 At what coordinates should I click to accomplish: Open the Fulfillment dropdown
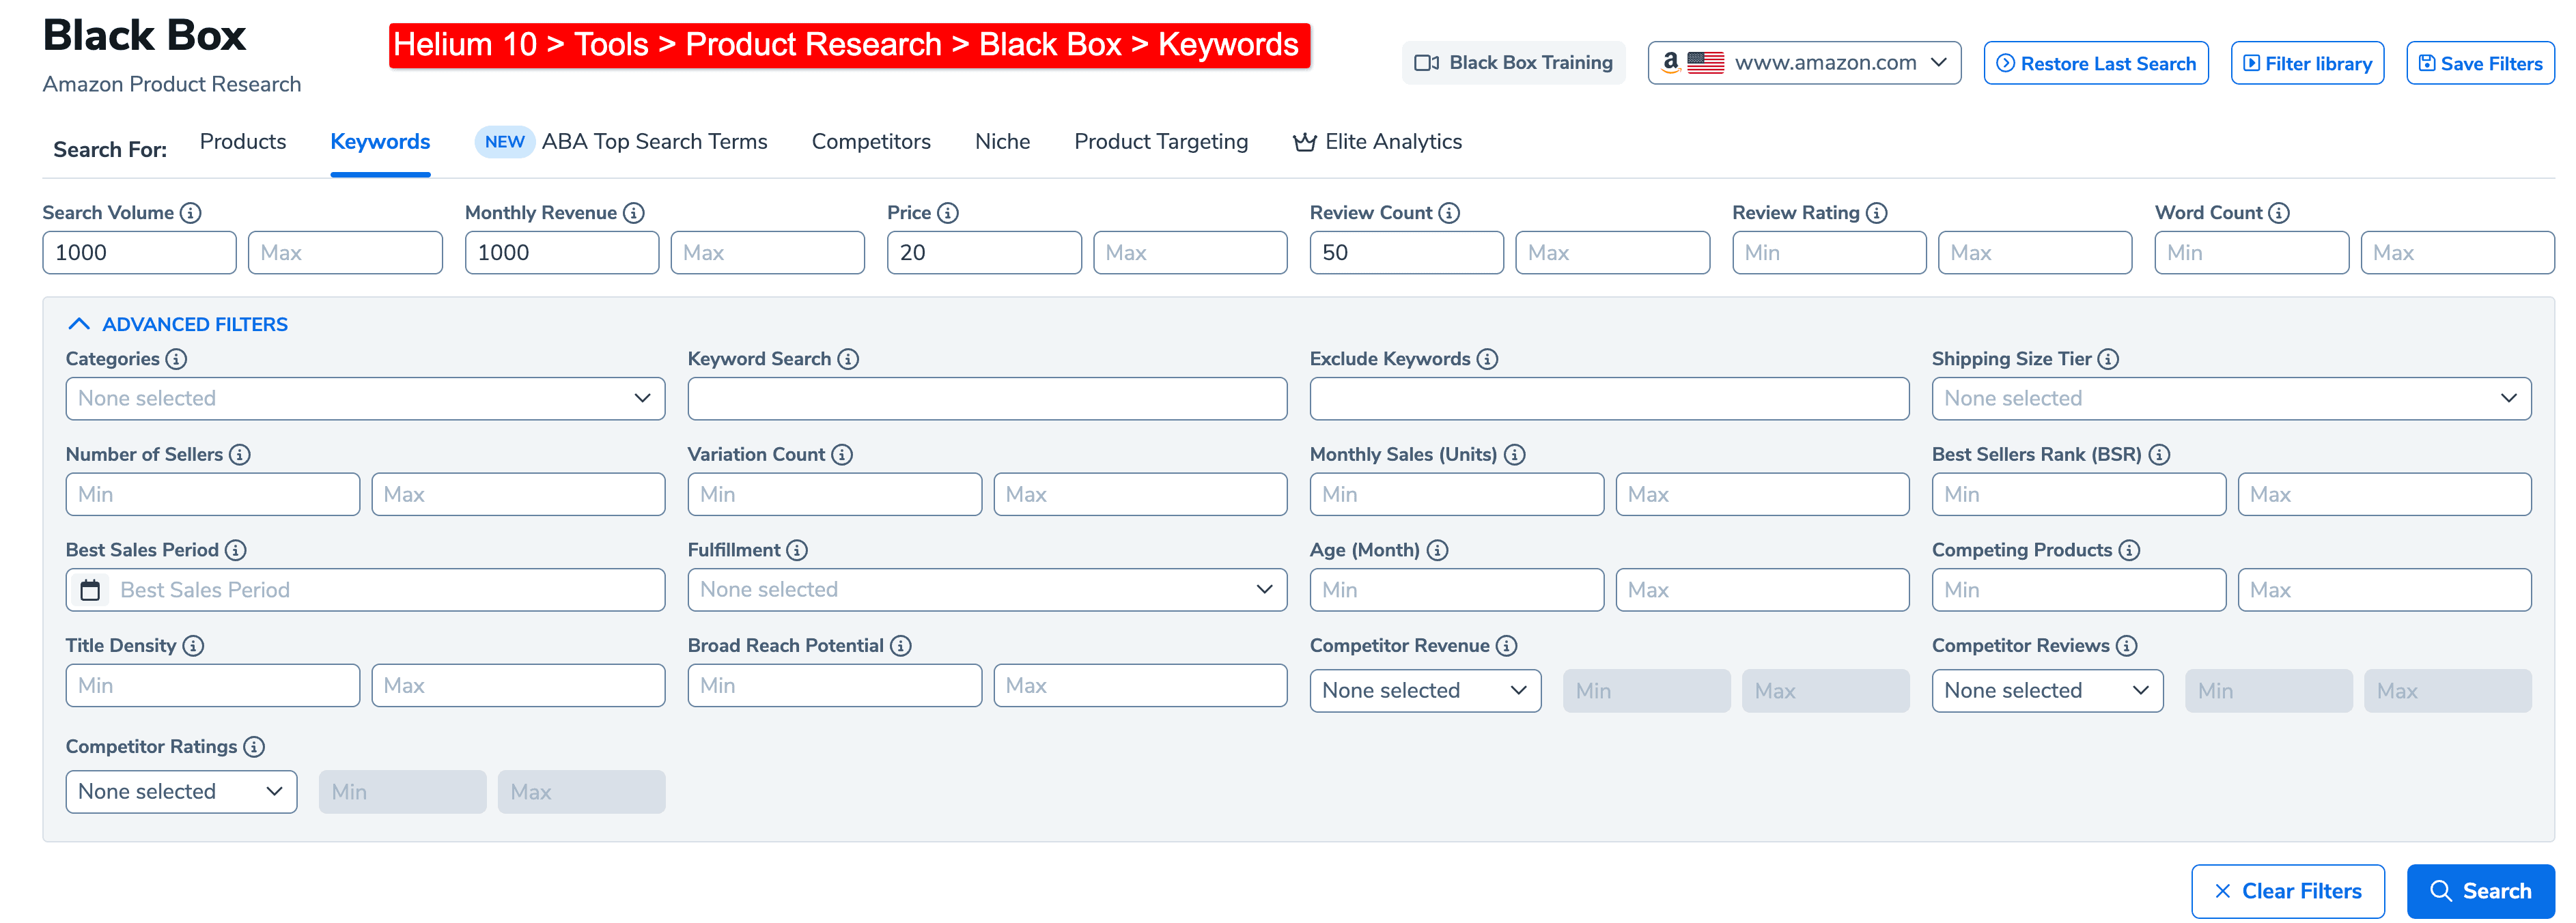pyautogui.click(x=987, y=590)
